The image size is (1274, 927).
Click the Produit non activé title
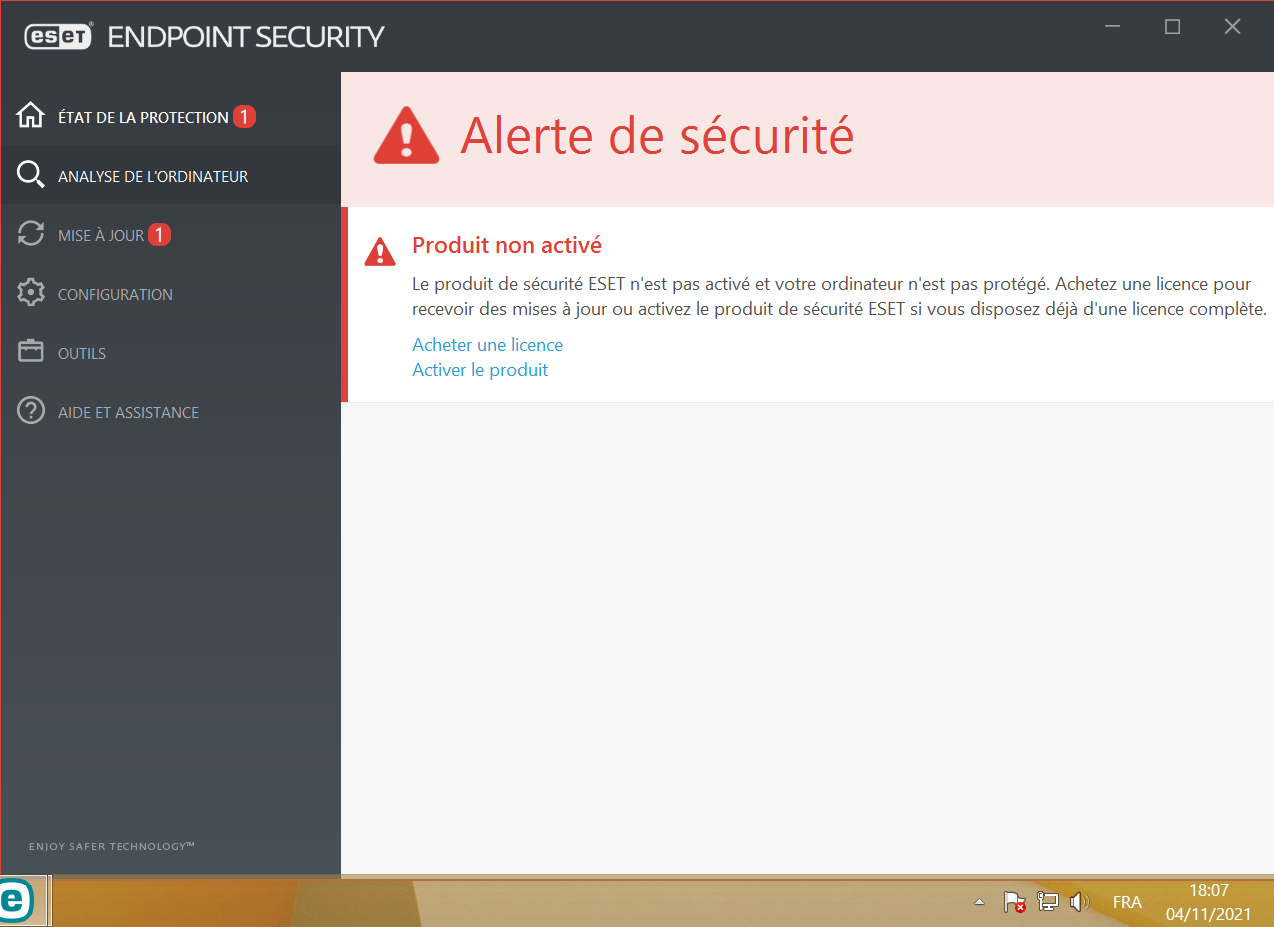(507, 245)
